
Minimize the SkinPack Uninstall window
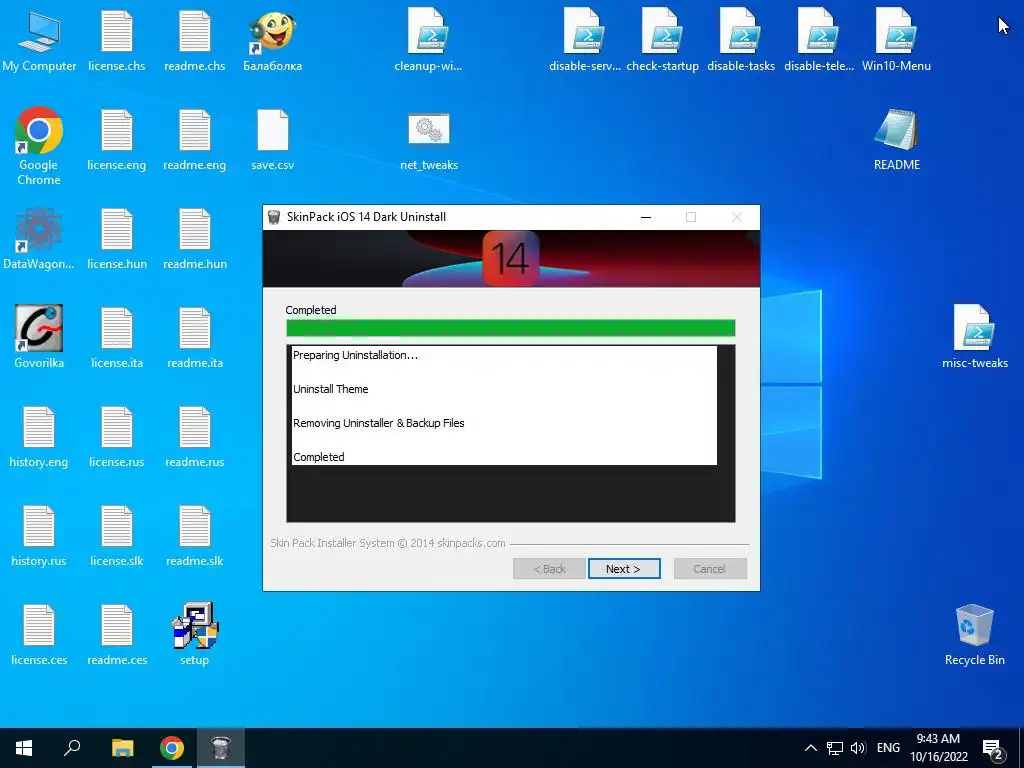pyautogui.click(x=646, y=217)
